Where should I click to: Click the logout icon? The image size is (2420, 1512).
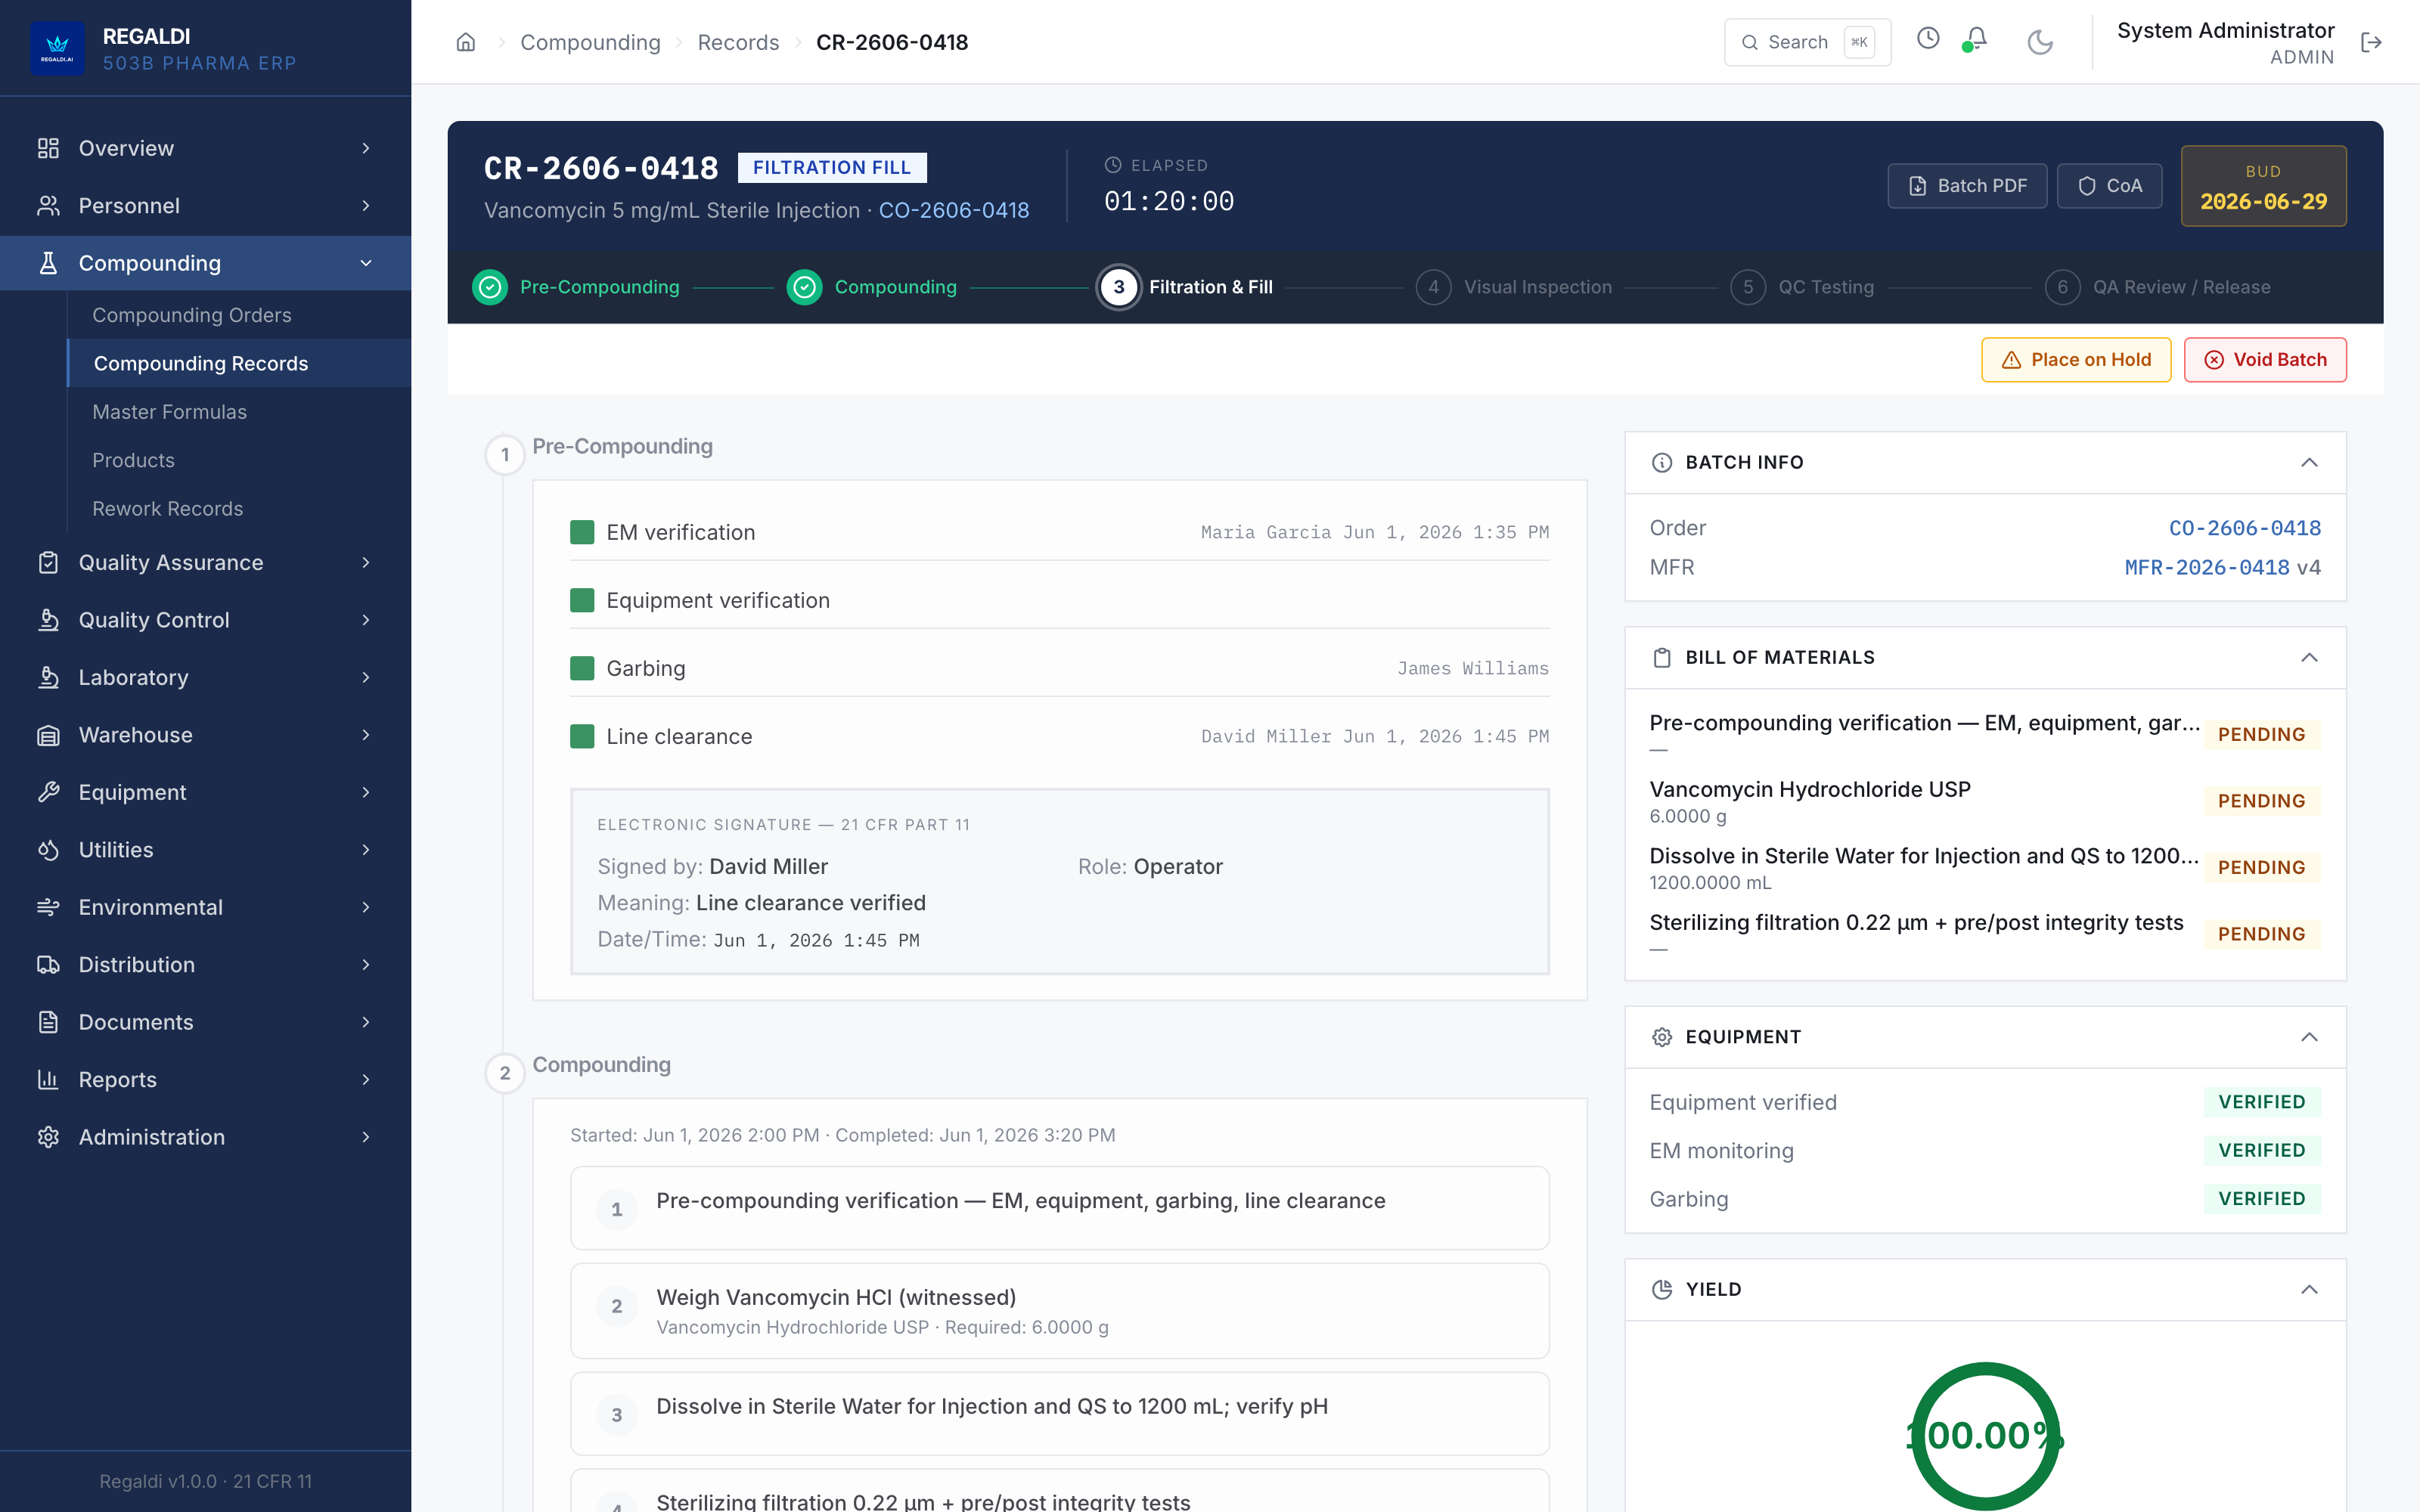click(x=2371, y=42)
